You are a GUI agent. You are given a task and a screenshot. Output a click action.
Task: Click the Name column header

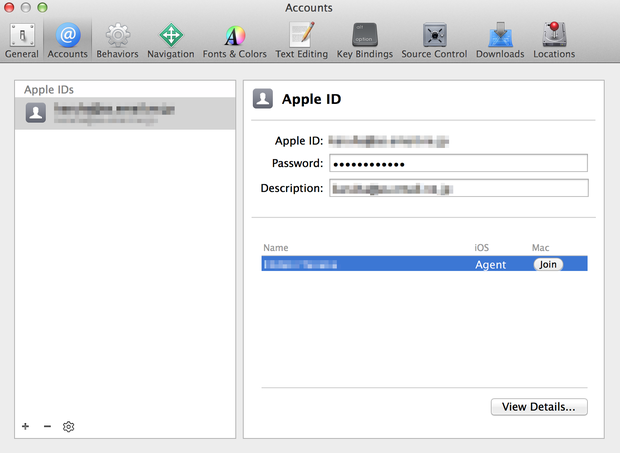pyautogui.click(x=276, y=248)
